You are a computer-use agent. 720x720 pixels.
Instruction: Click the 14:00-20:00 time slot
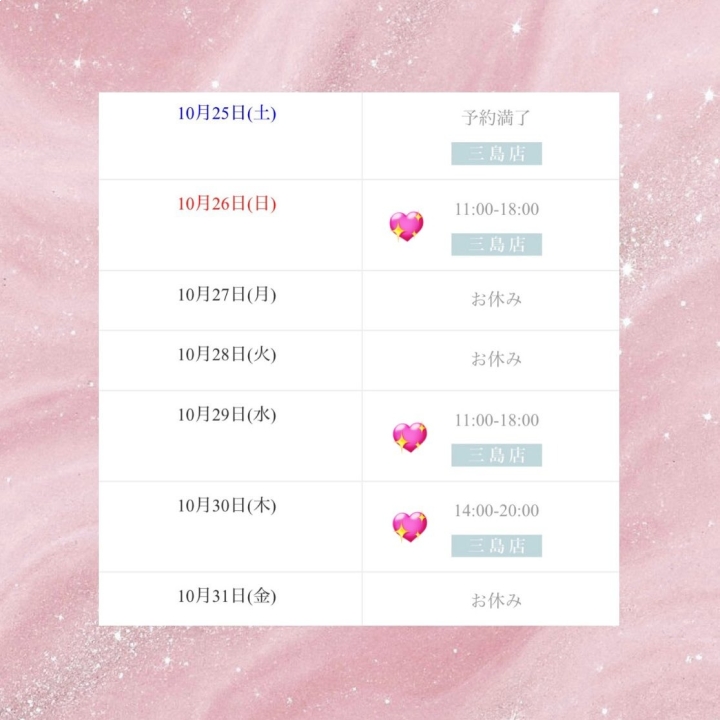click(x=496, y=511)
